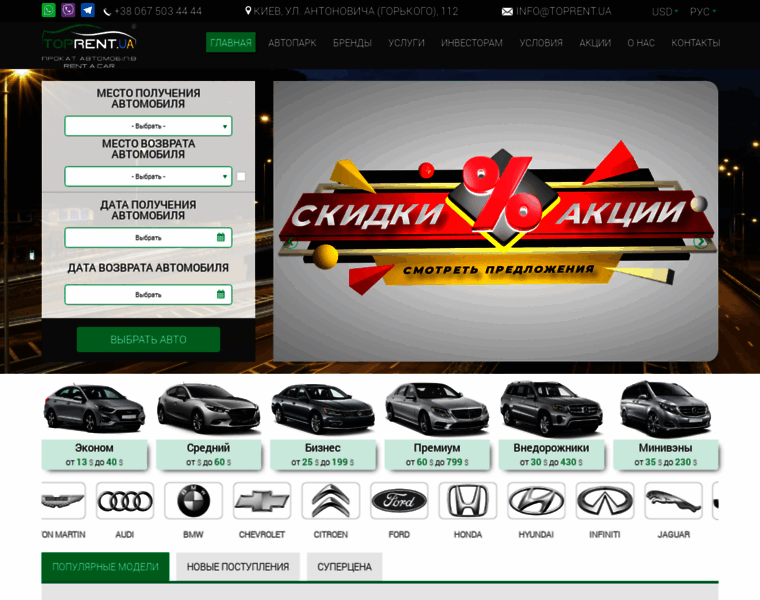Image resolution: width=760 pixels, height=600 pixels.
Task: Open the ИНВЕСТОРАМ menu item
Action: tap(472, 43)
